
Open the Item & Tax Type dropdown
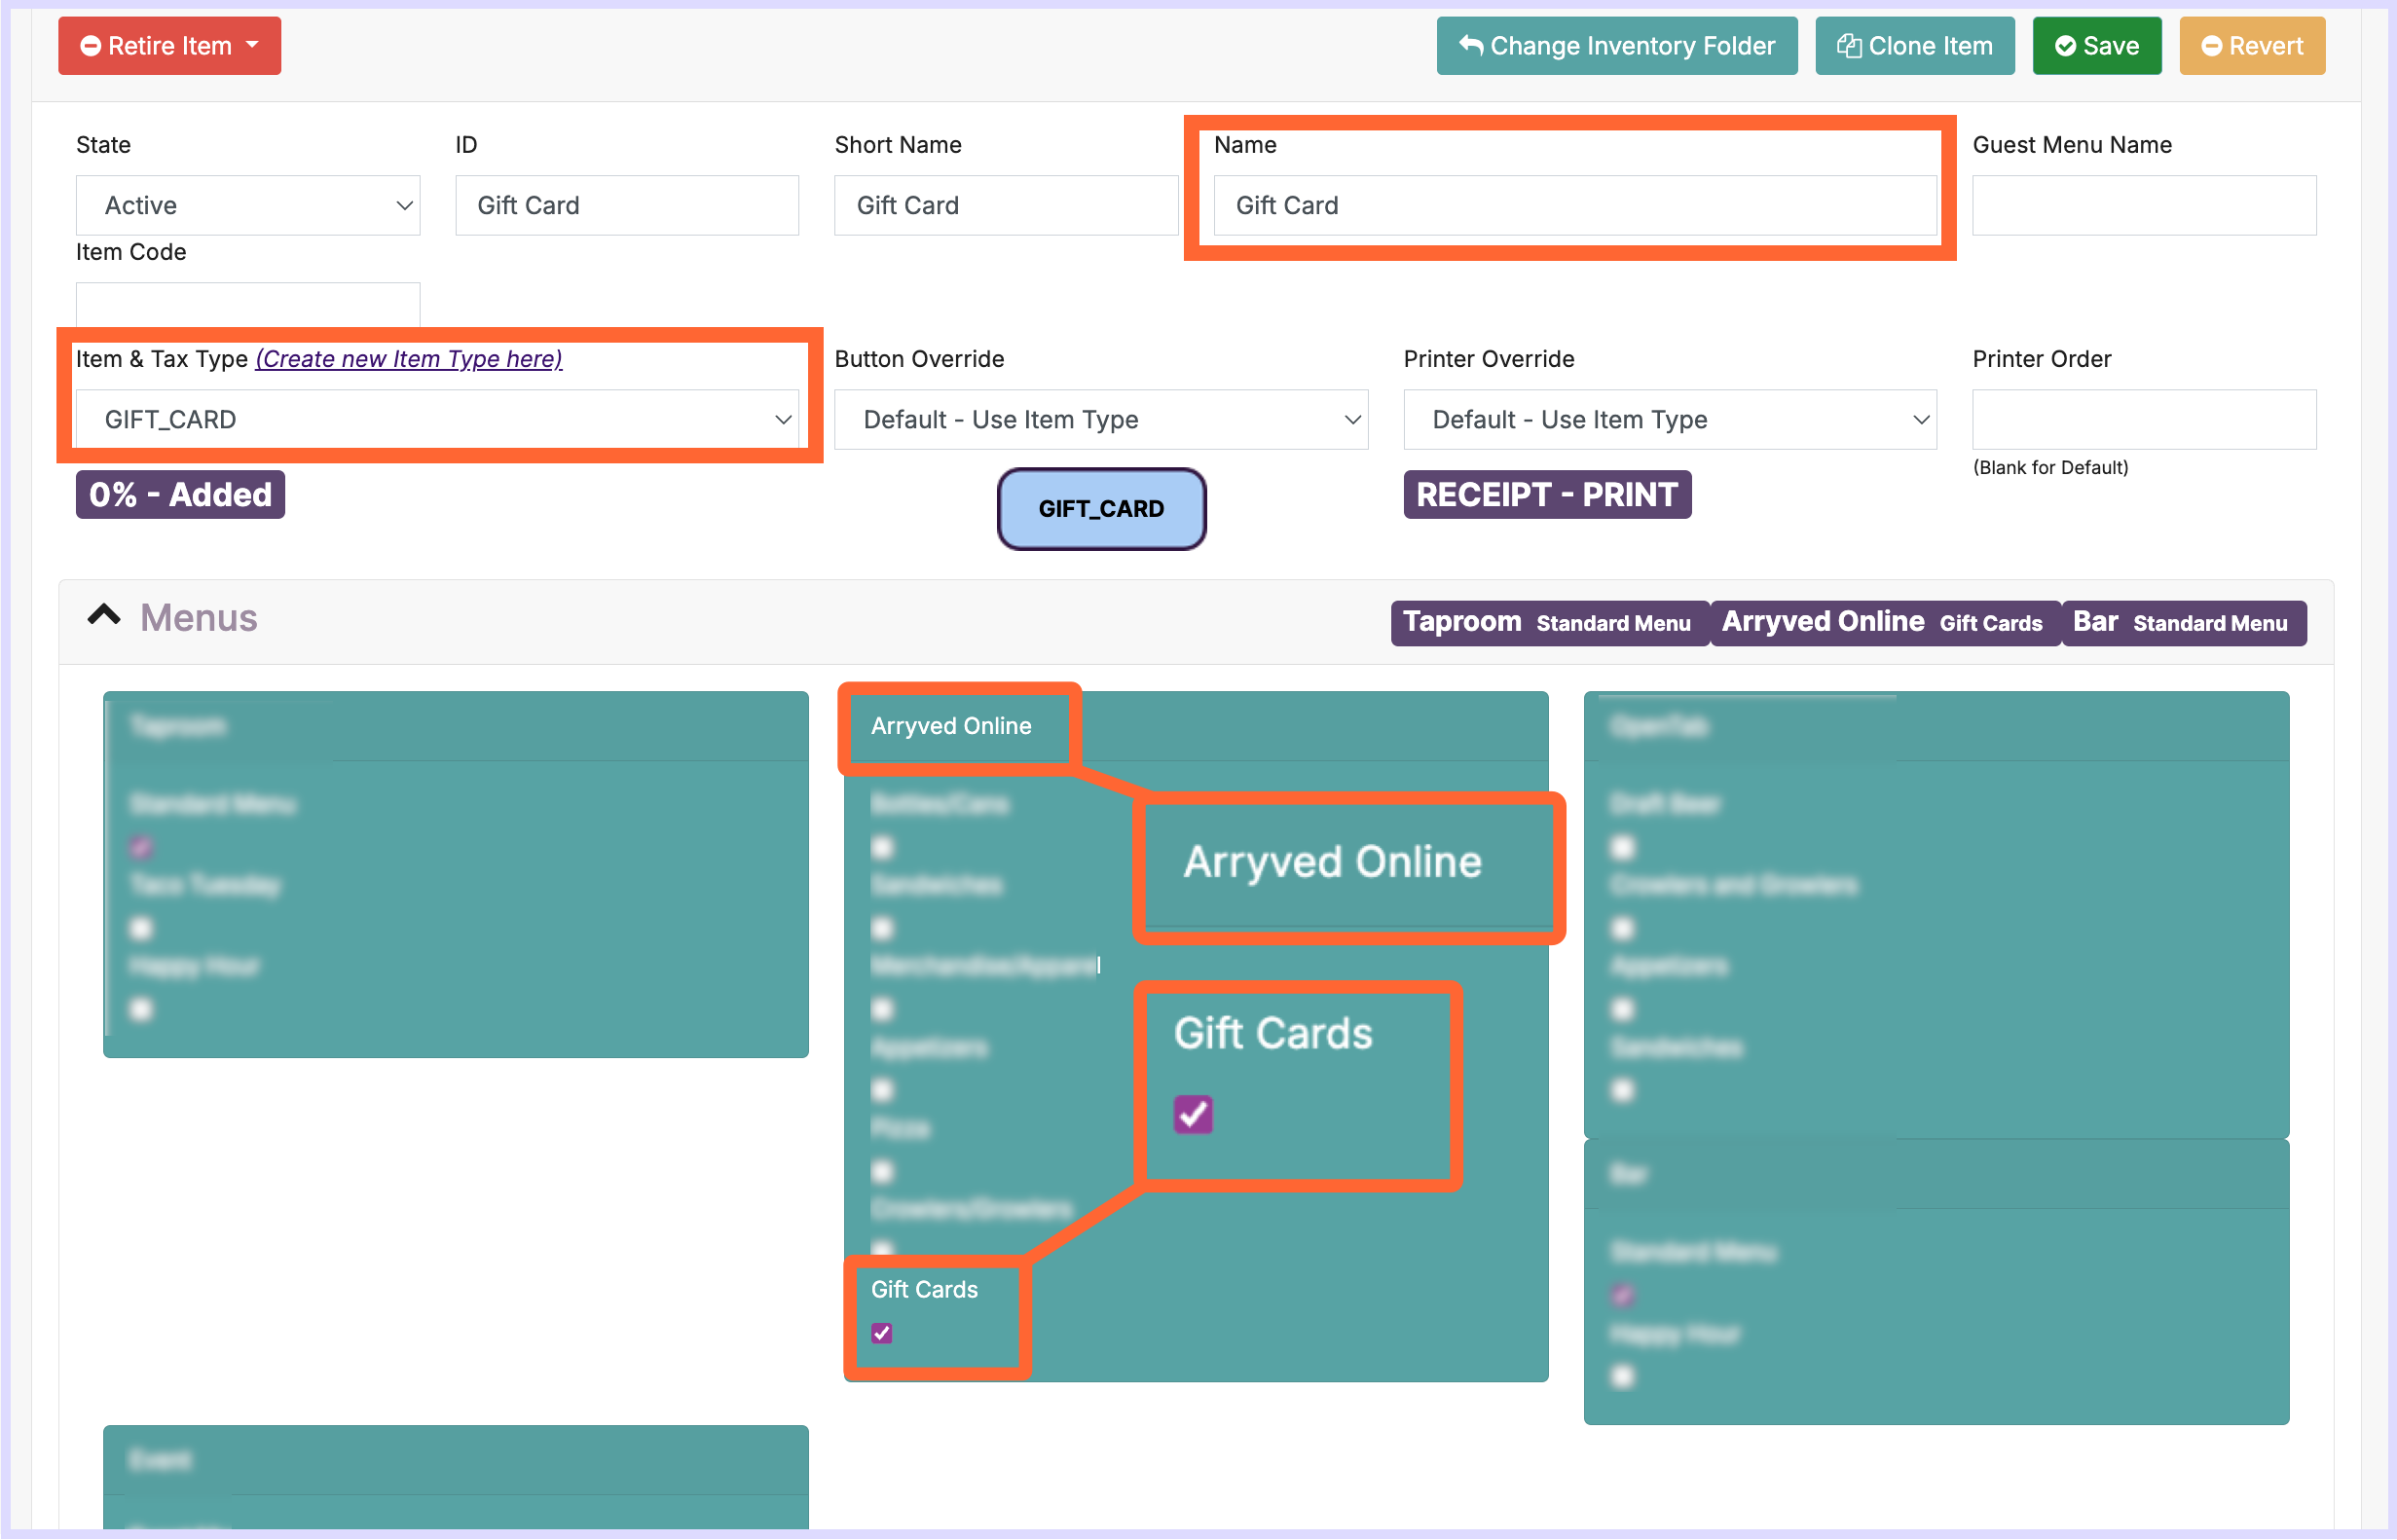(x=436, y=419)
